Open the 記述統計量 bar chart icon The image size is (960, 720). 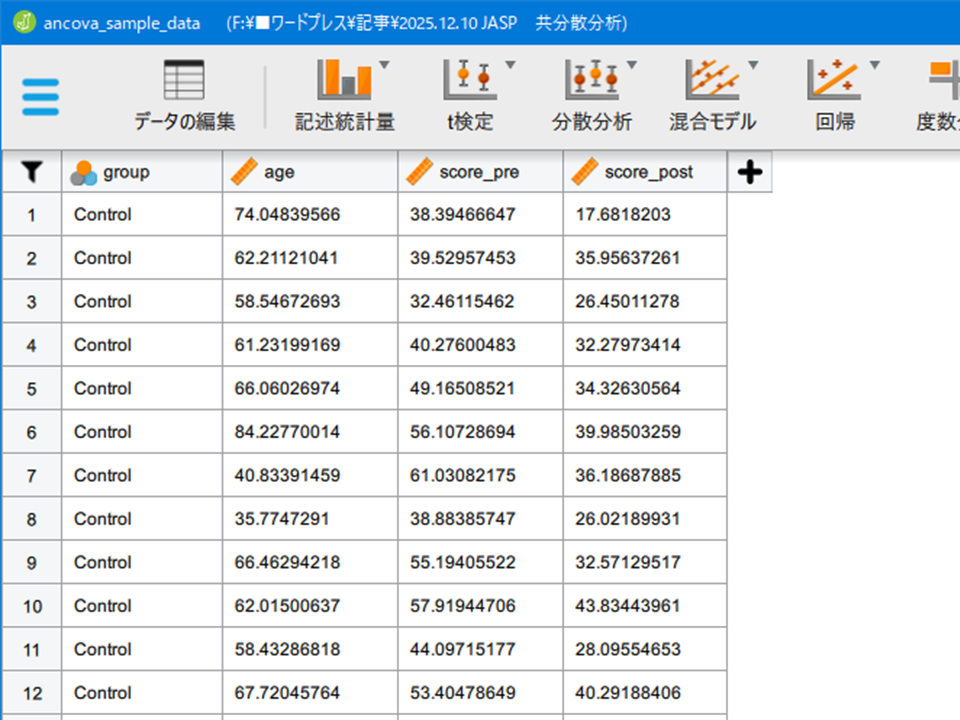pyautogui.click(x=344, y=80)
